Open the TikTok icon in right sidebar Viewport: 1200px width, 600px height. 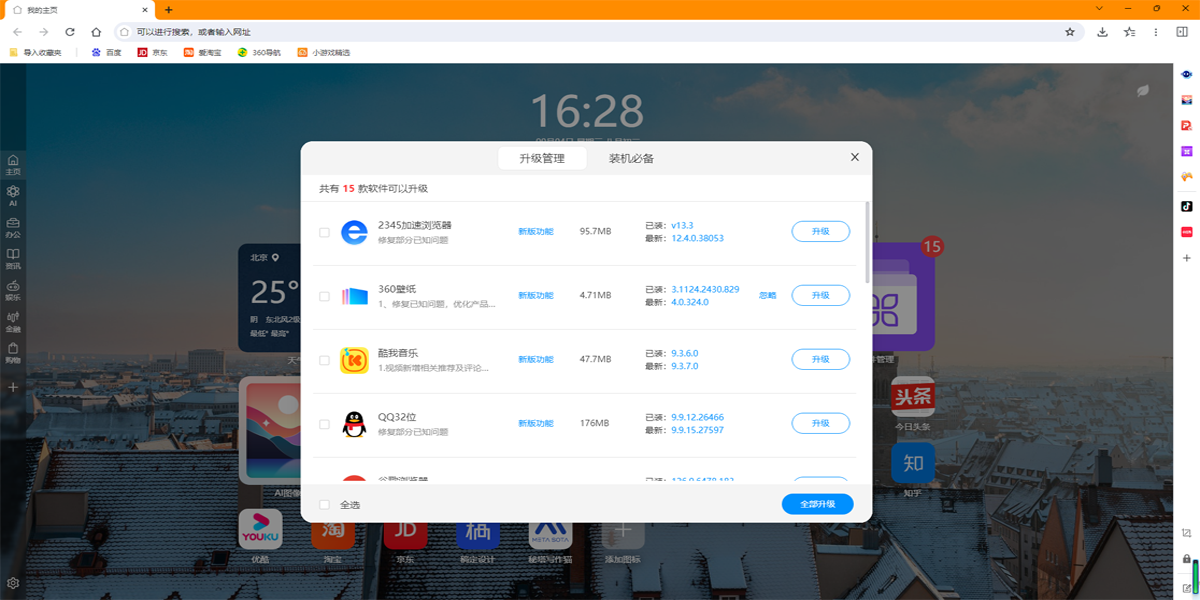pos(1187,206)
